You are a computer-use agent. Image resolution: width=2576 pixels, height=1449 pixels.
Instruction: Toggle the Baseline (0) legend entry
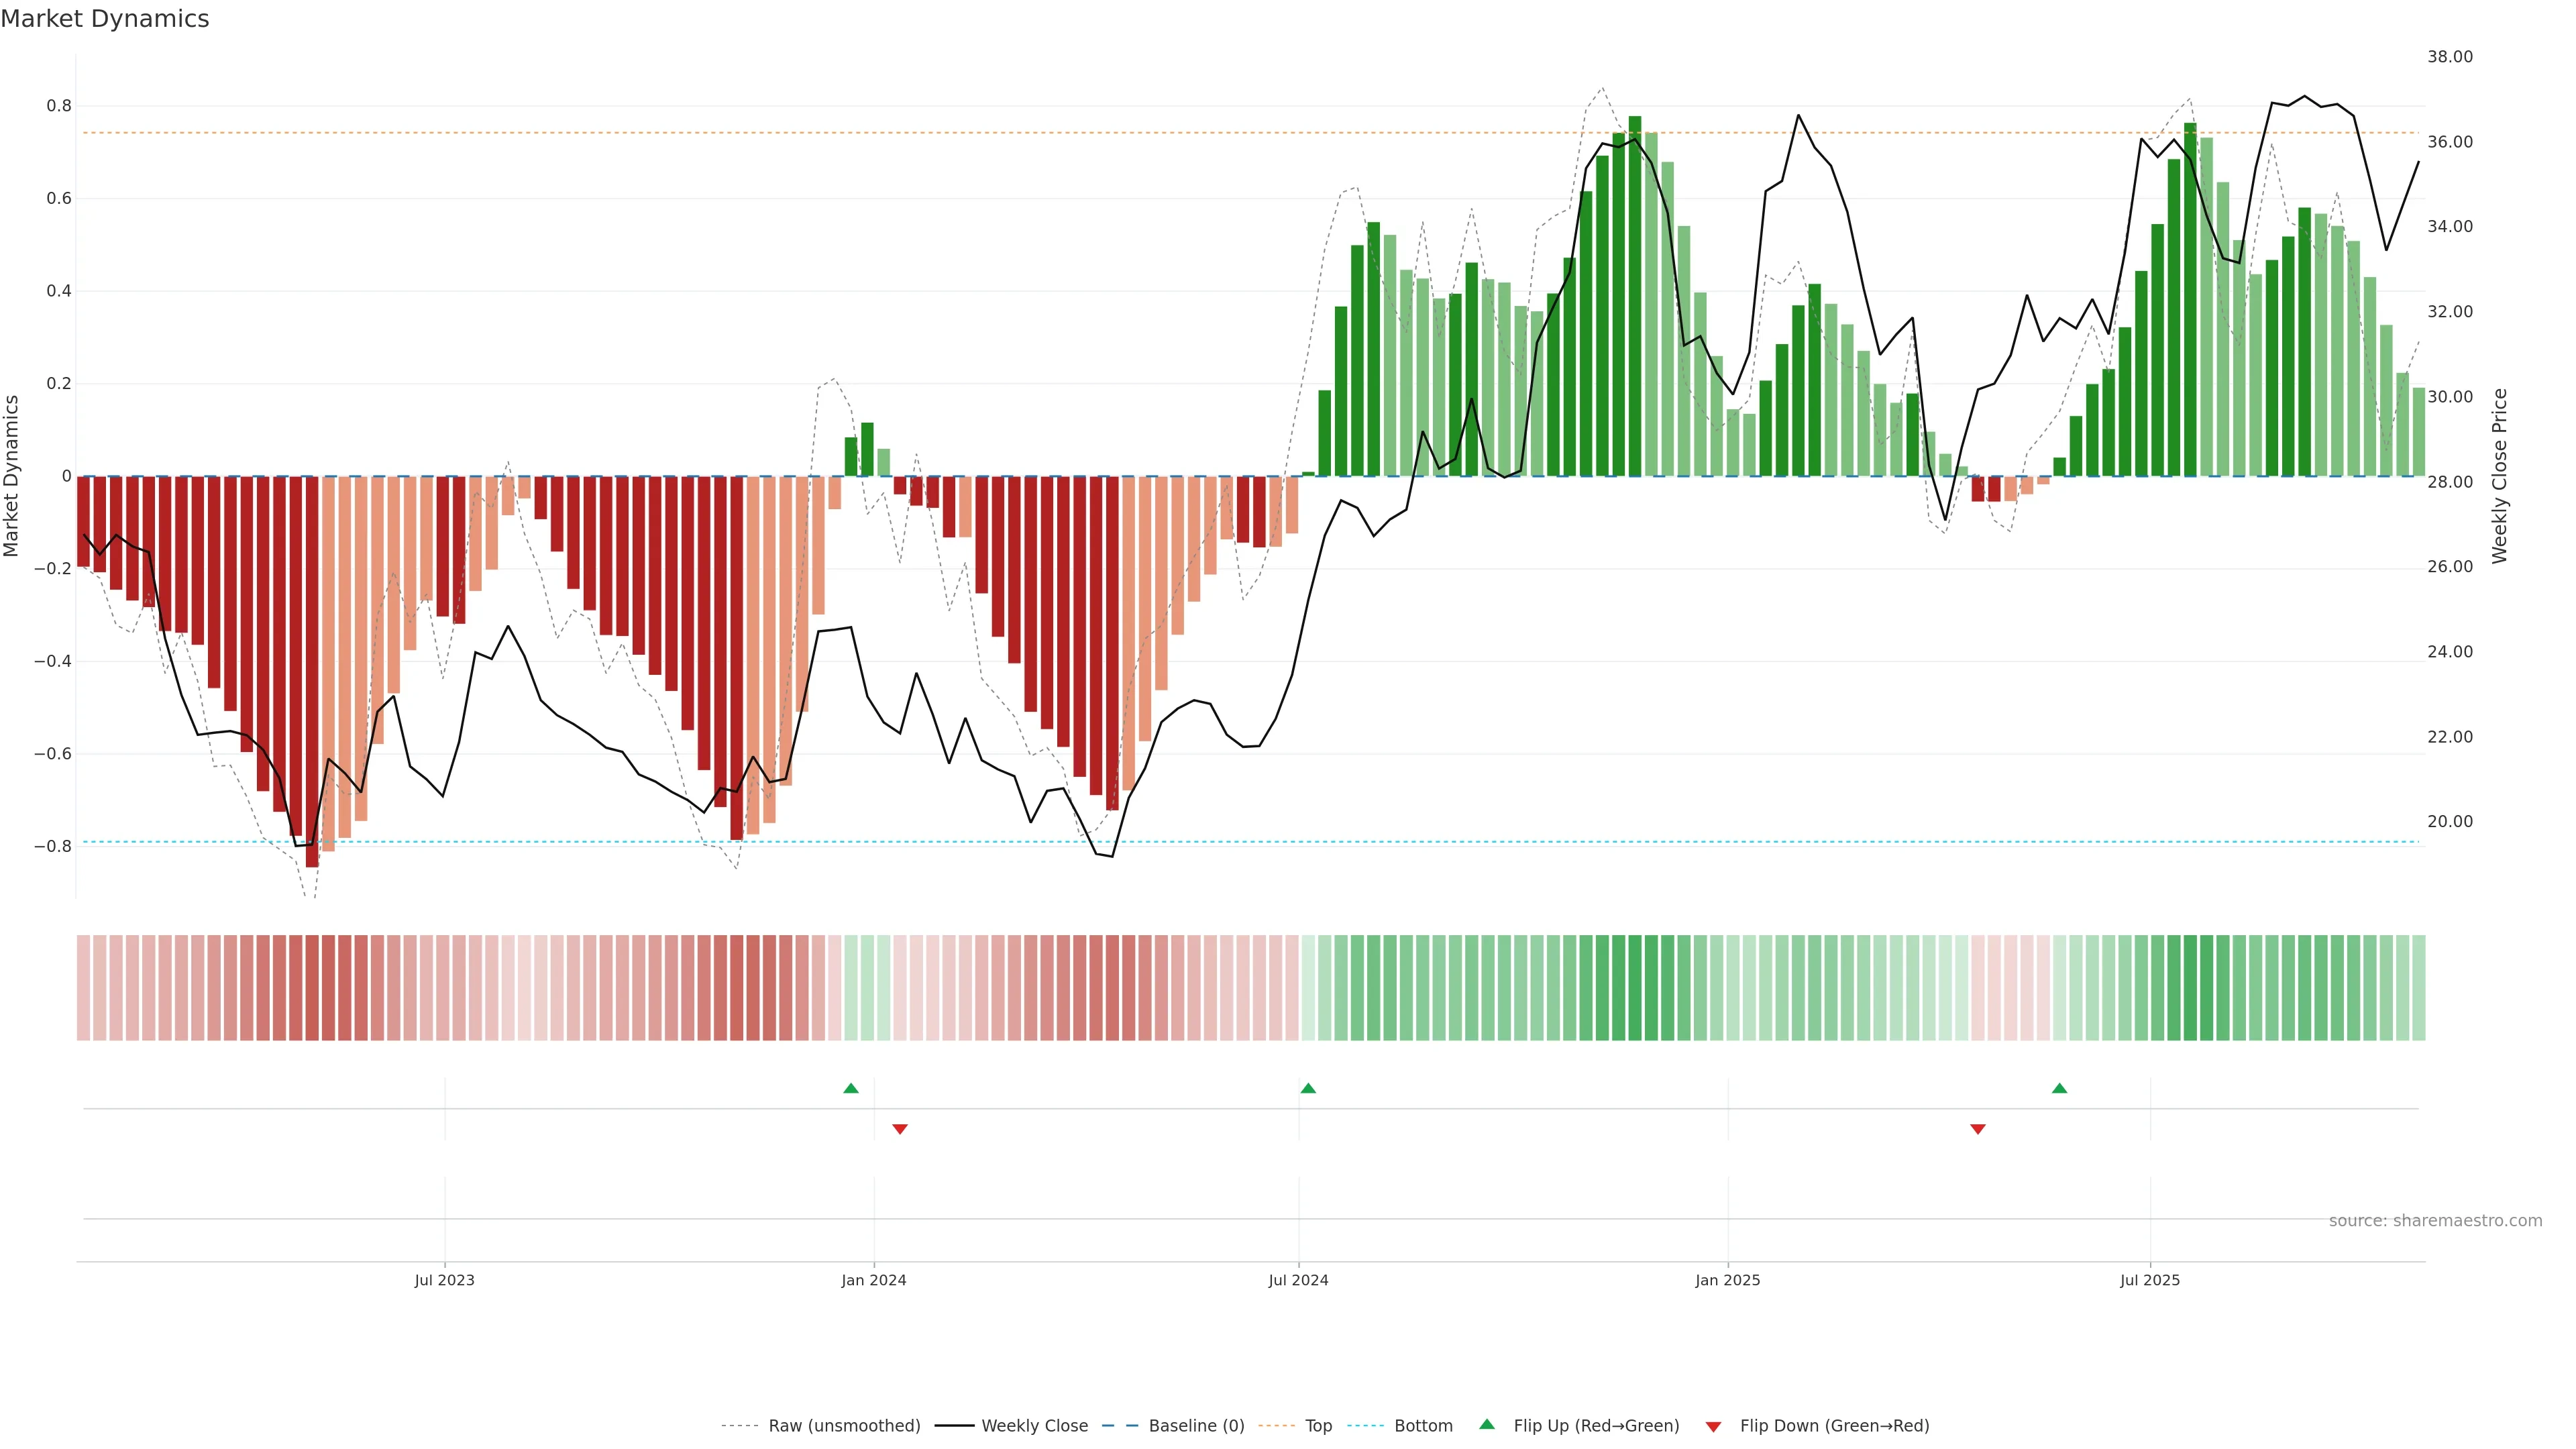pyautogui.click(x=1196, y=1426)
